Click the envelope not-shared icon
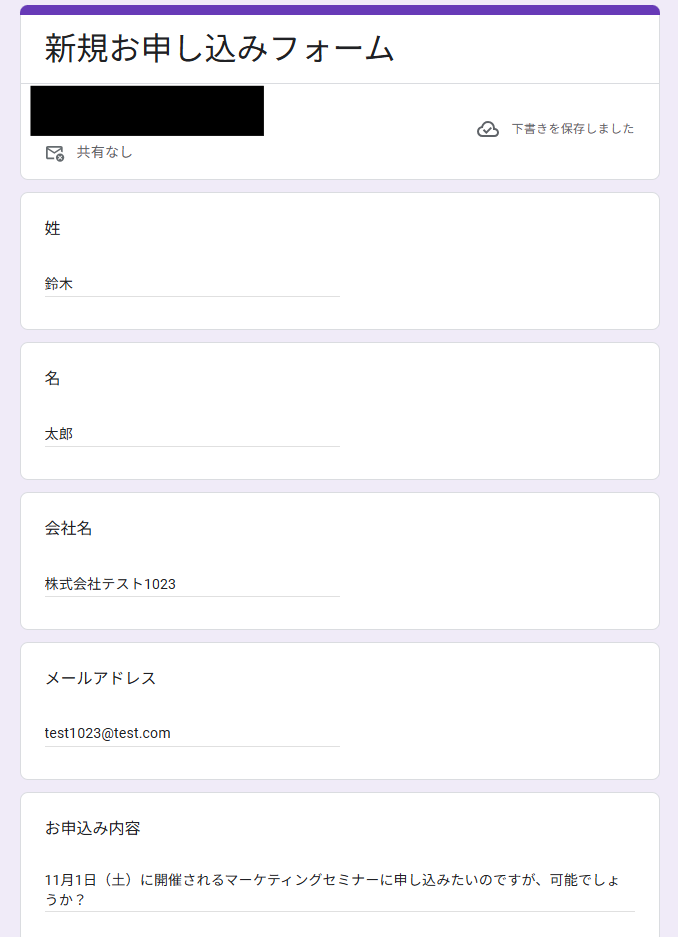Image resolution: width=678 pixels, height=937 pixels. pyautogui.click(x=55, y=153)
